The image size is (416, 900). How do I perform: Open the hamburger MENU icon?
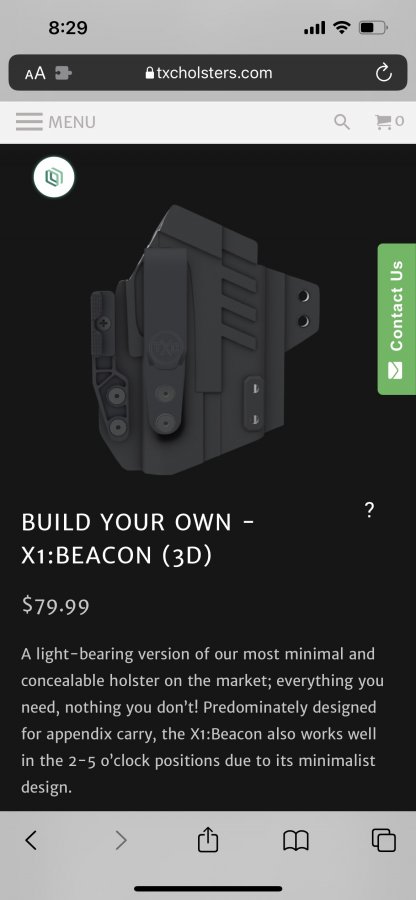point(29,122)
